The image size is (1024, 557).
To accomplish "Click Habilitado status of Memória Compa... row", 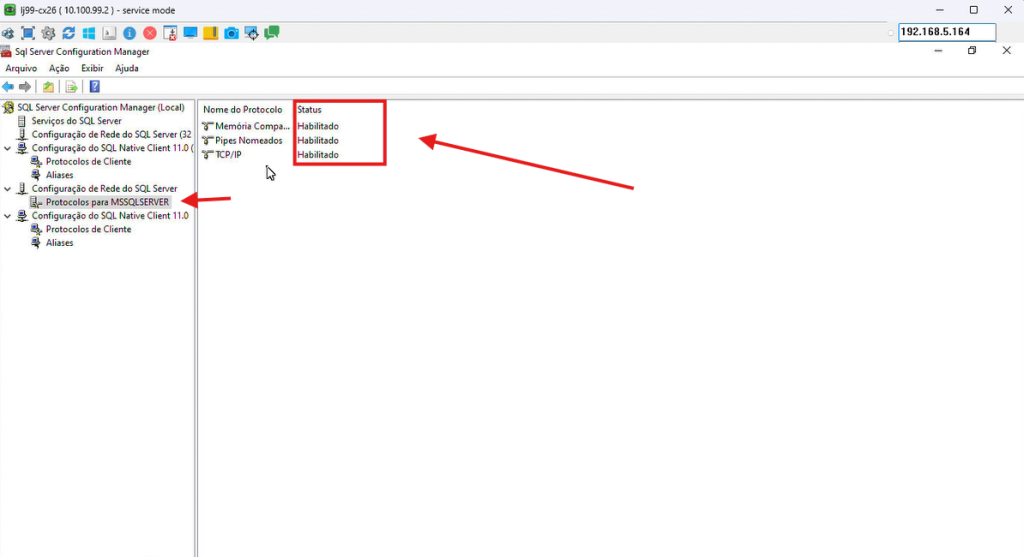I will pyautogui.click(x=318, y=126).
